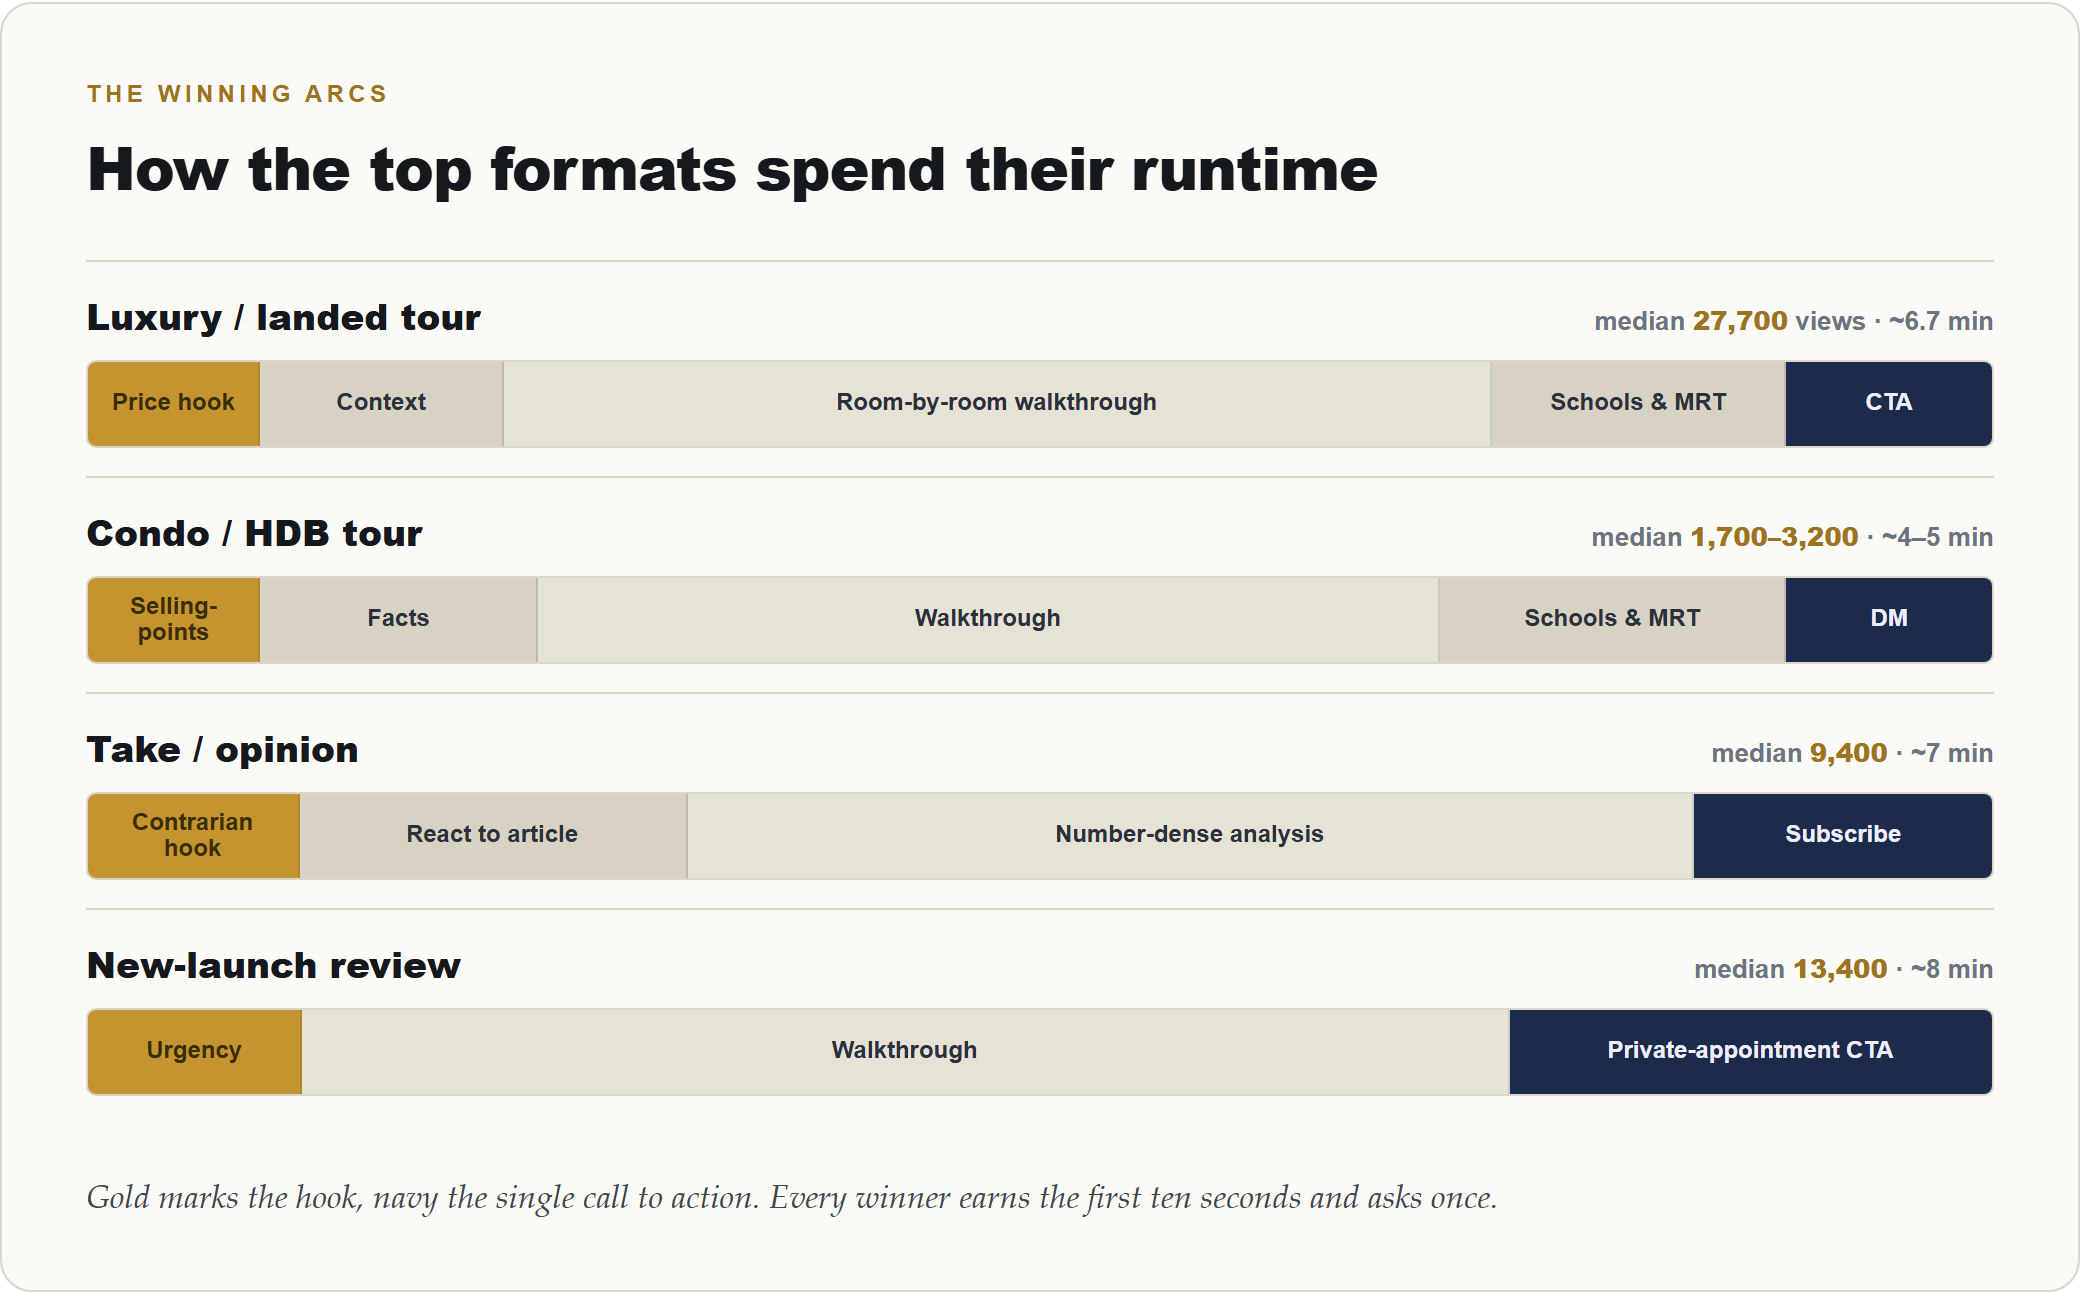Click 'median 1,700–3,200 · ~4–5 min'
2080x1292 pixels.
pos(1792,537)
